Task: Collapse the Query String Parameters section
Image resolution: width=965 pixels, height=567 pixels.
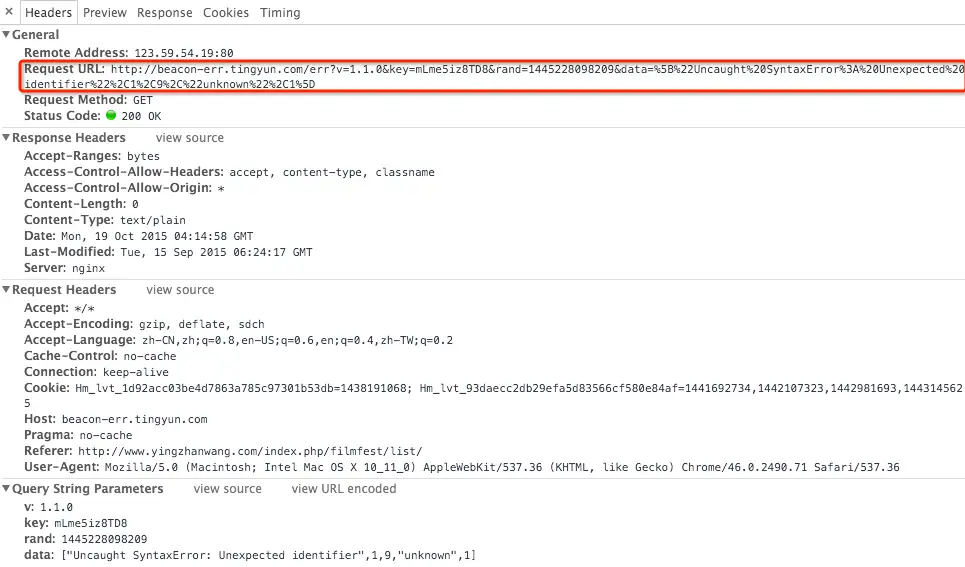Action: click(x=6, y=489)
